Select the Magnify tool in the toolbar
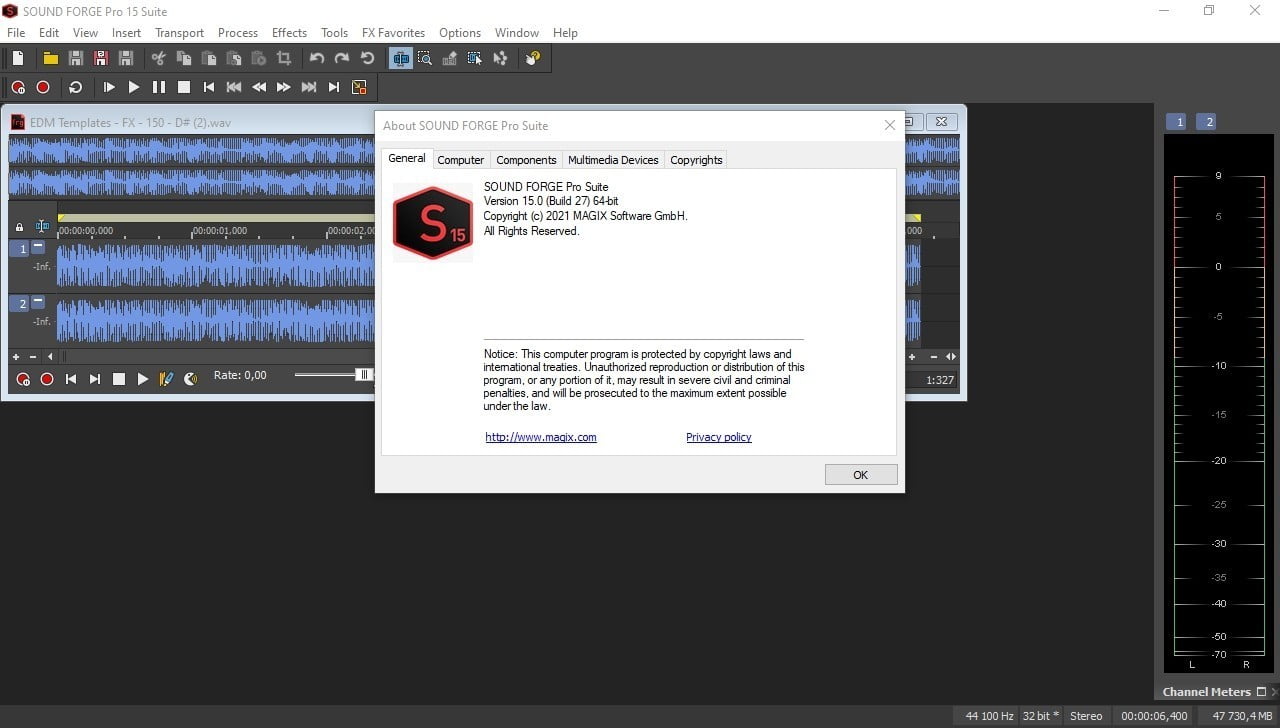 click(425, 59)
